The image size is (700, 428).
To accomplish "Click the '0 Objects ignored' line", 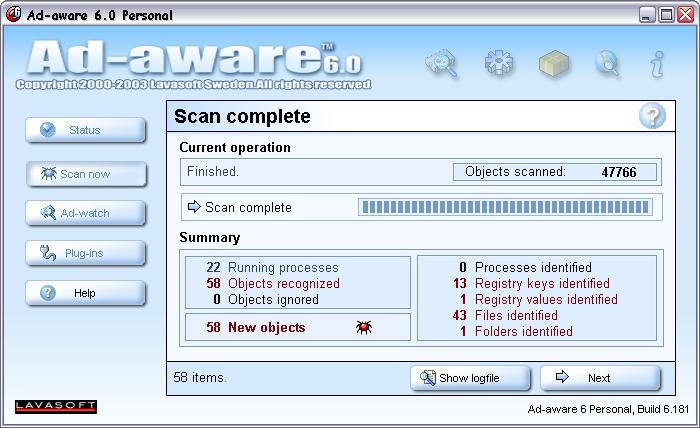I will pyautogui.click(x=266, y=299).
